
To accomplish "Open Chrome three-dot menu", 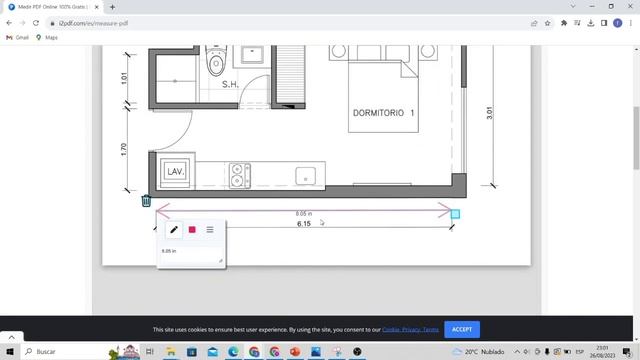I will (x=631, y=23).
